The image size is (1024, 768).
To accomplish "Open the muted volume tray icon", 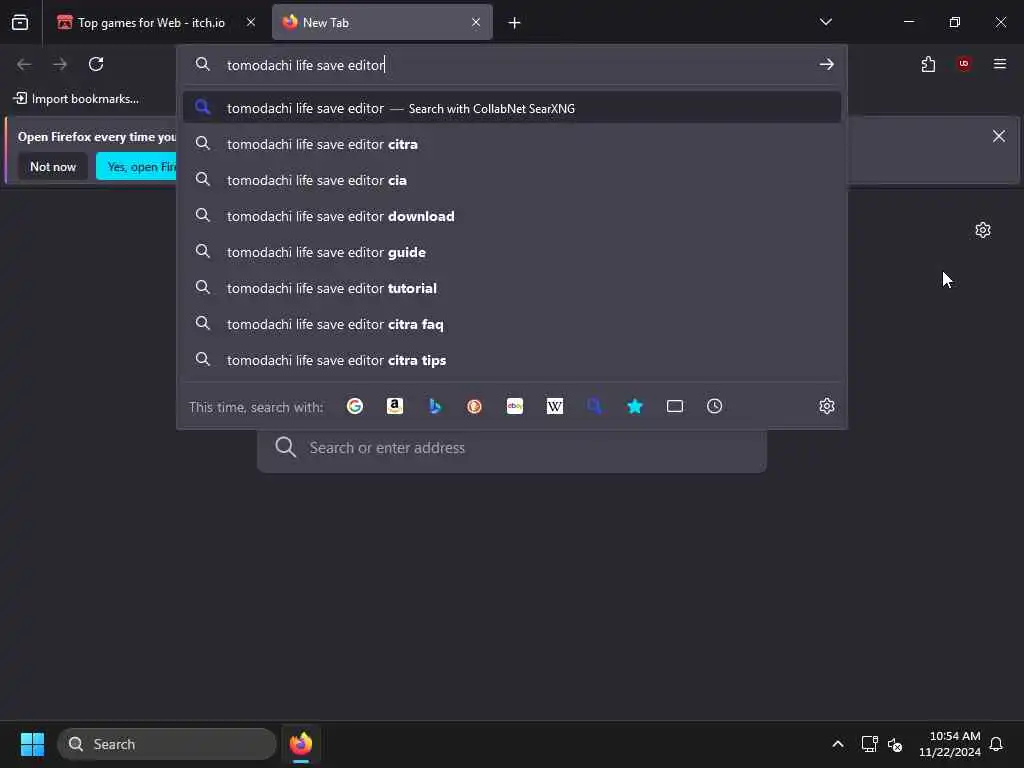I will [895, 744].
